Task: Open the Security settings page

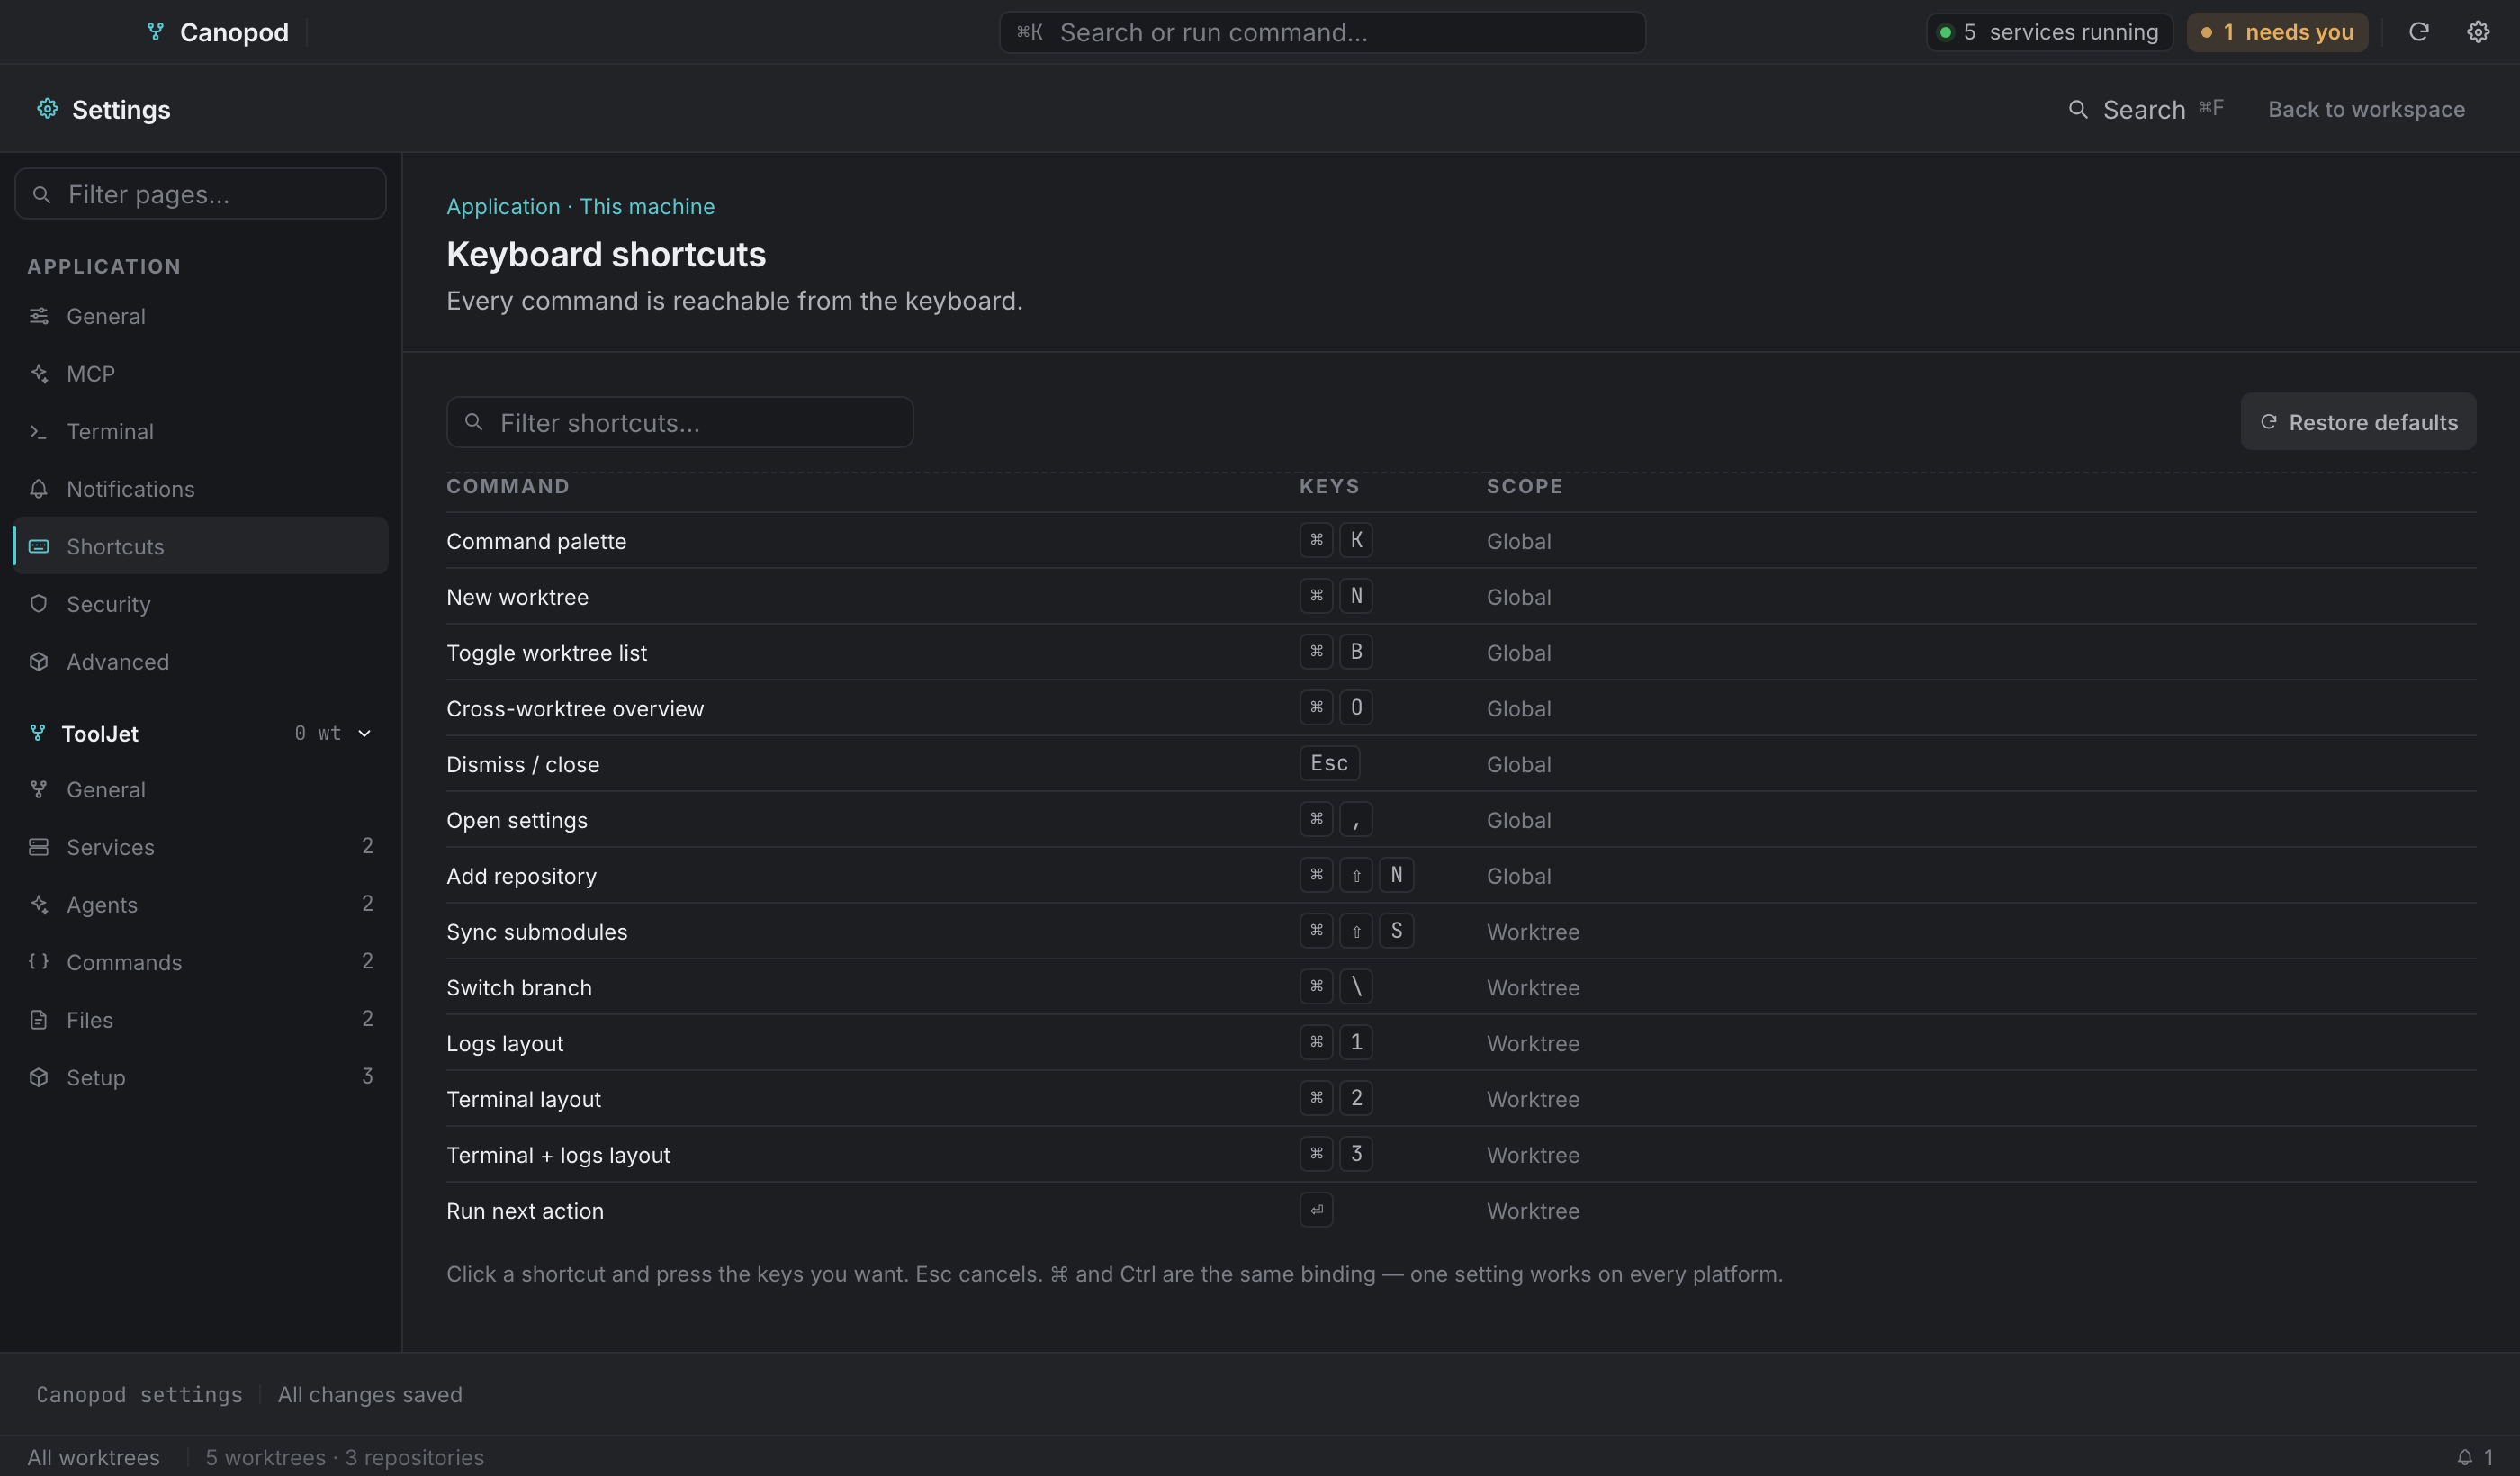Action: (201, 604)
